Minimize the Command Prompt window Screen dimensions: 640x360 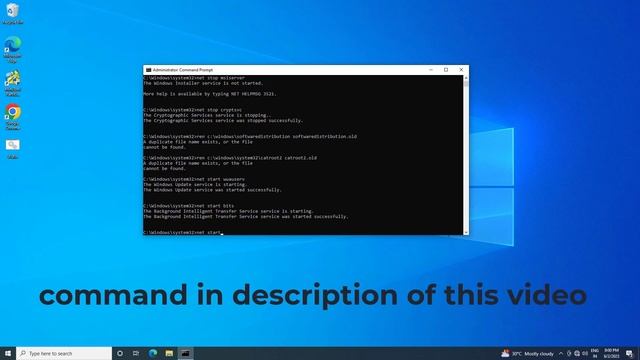tap(431, 70)
